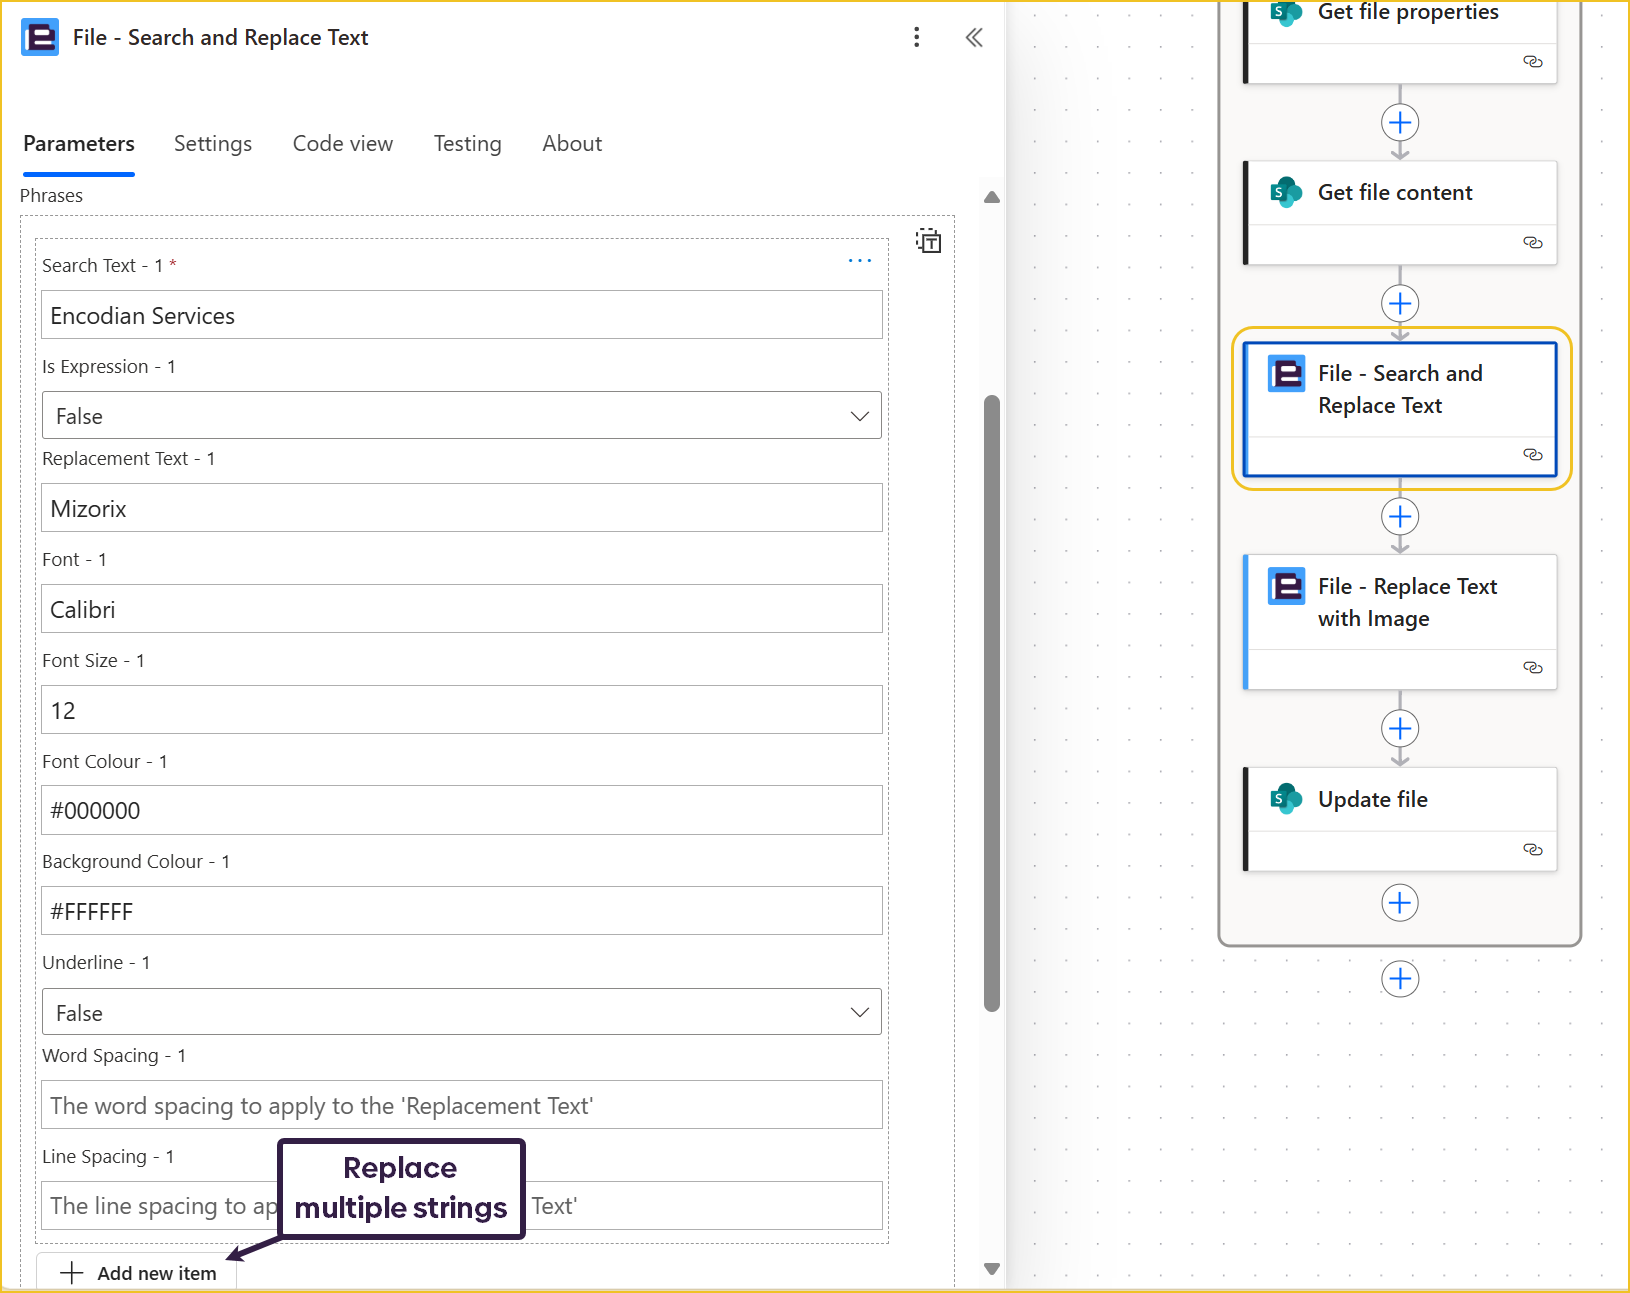Viewport: 1630px width, 1293px height.
Task: Insert step after File - Search and Replace Text
Action: pyautogui.click(x=1399, y=516)
